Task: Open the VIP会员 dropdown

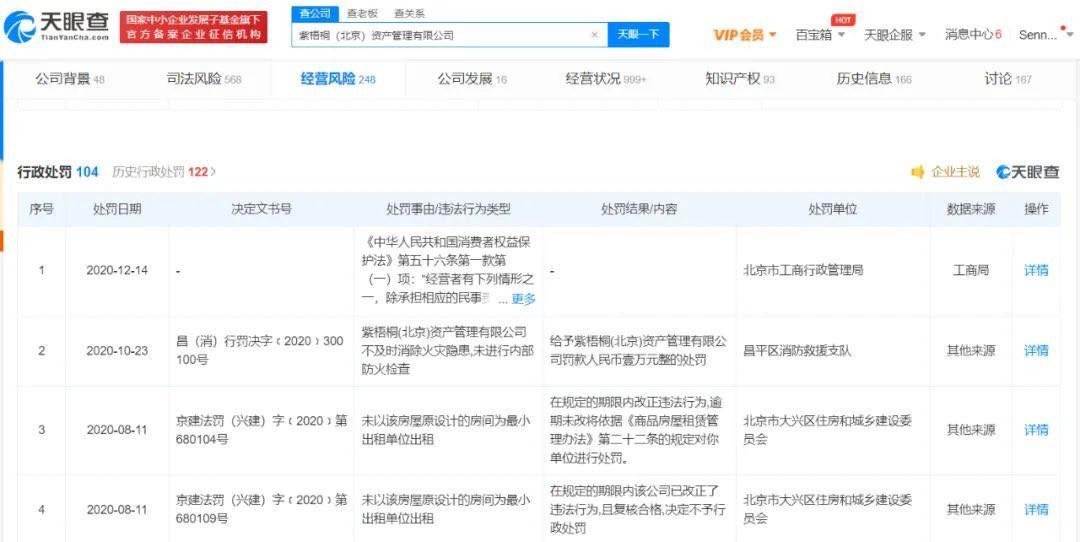Action: 745,34
